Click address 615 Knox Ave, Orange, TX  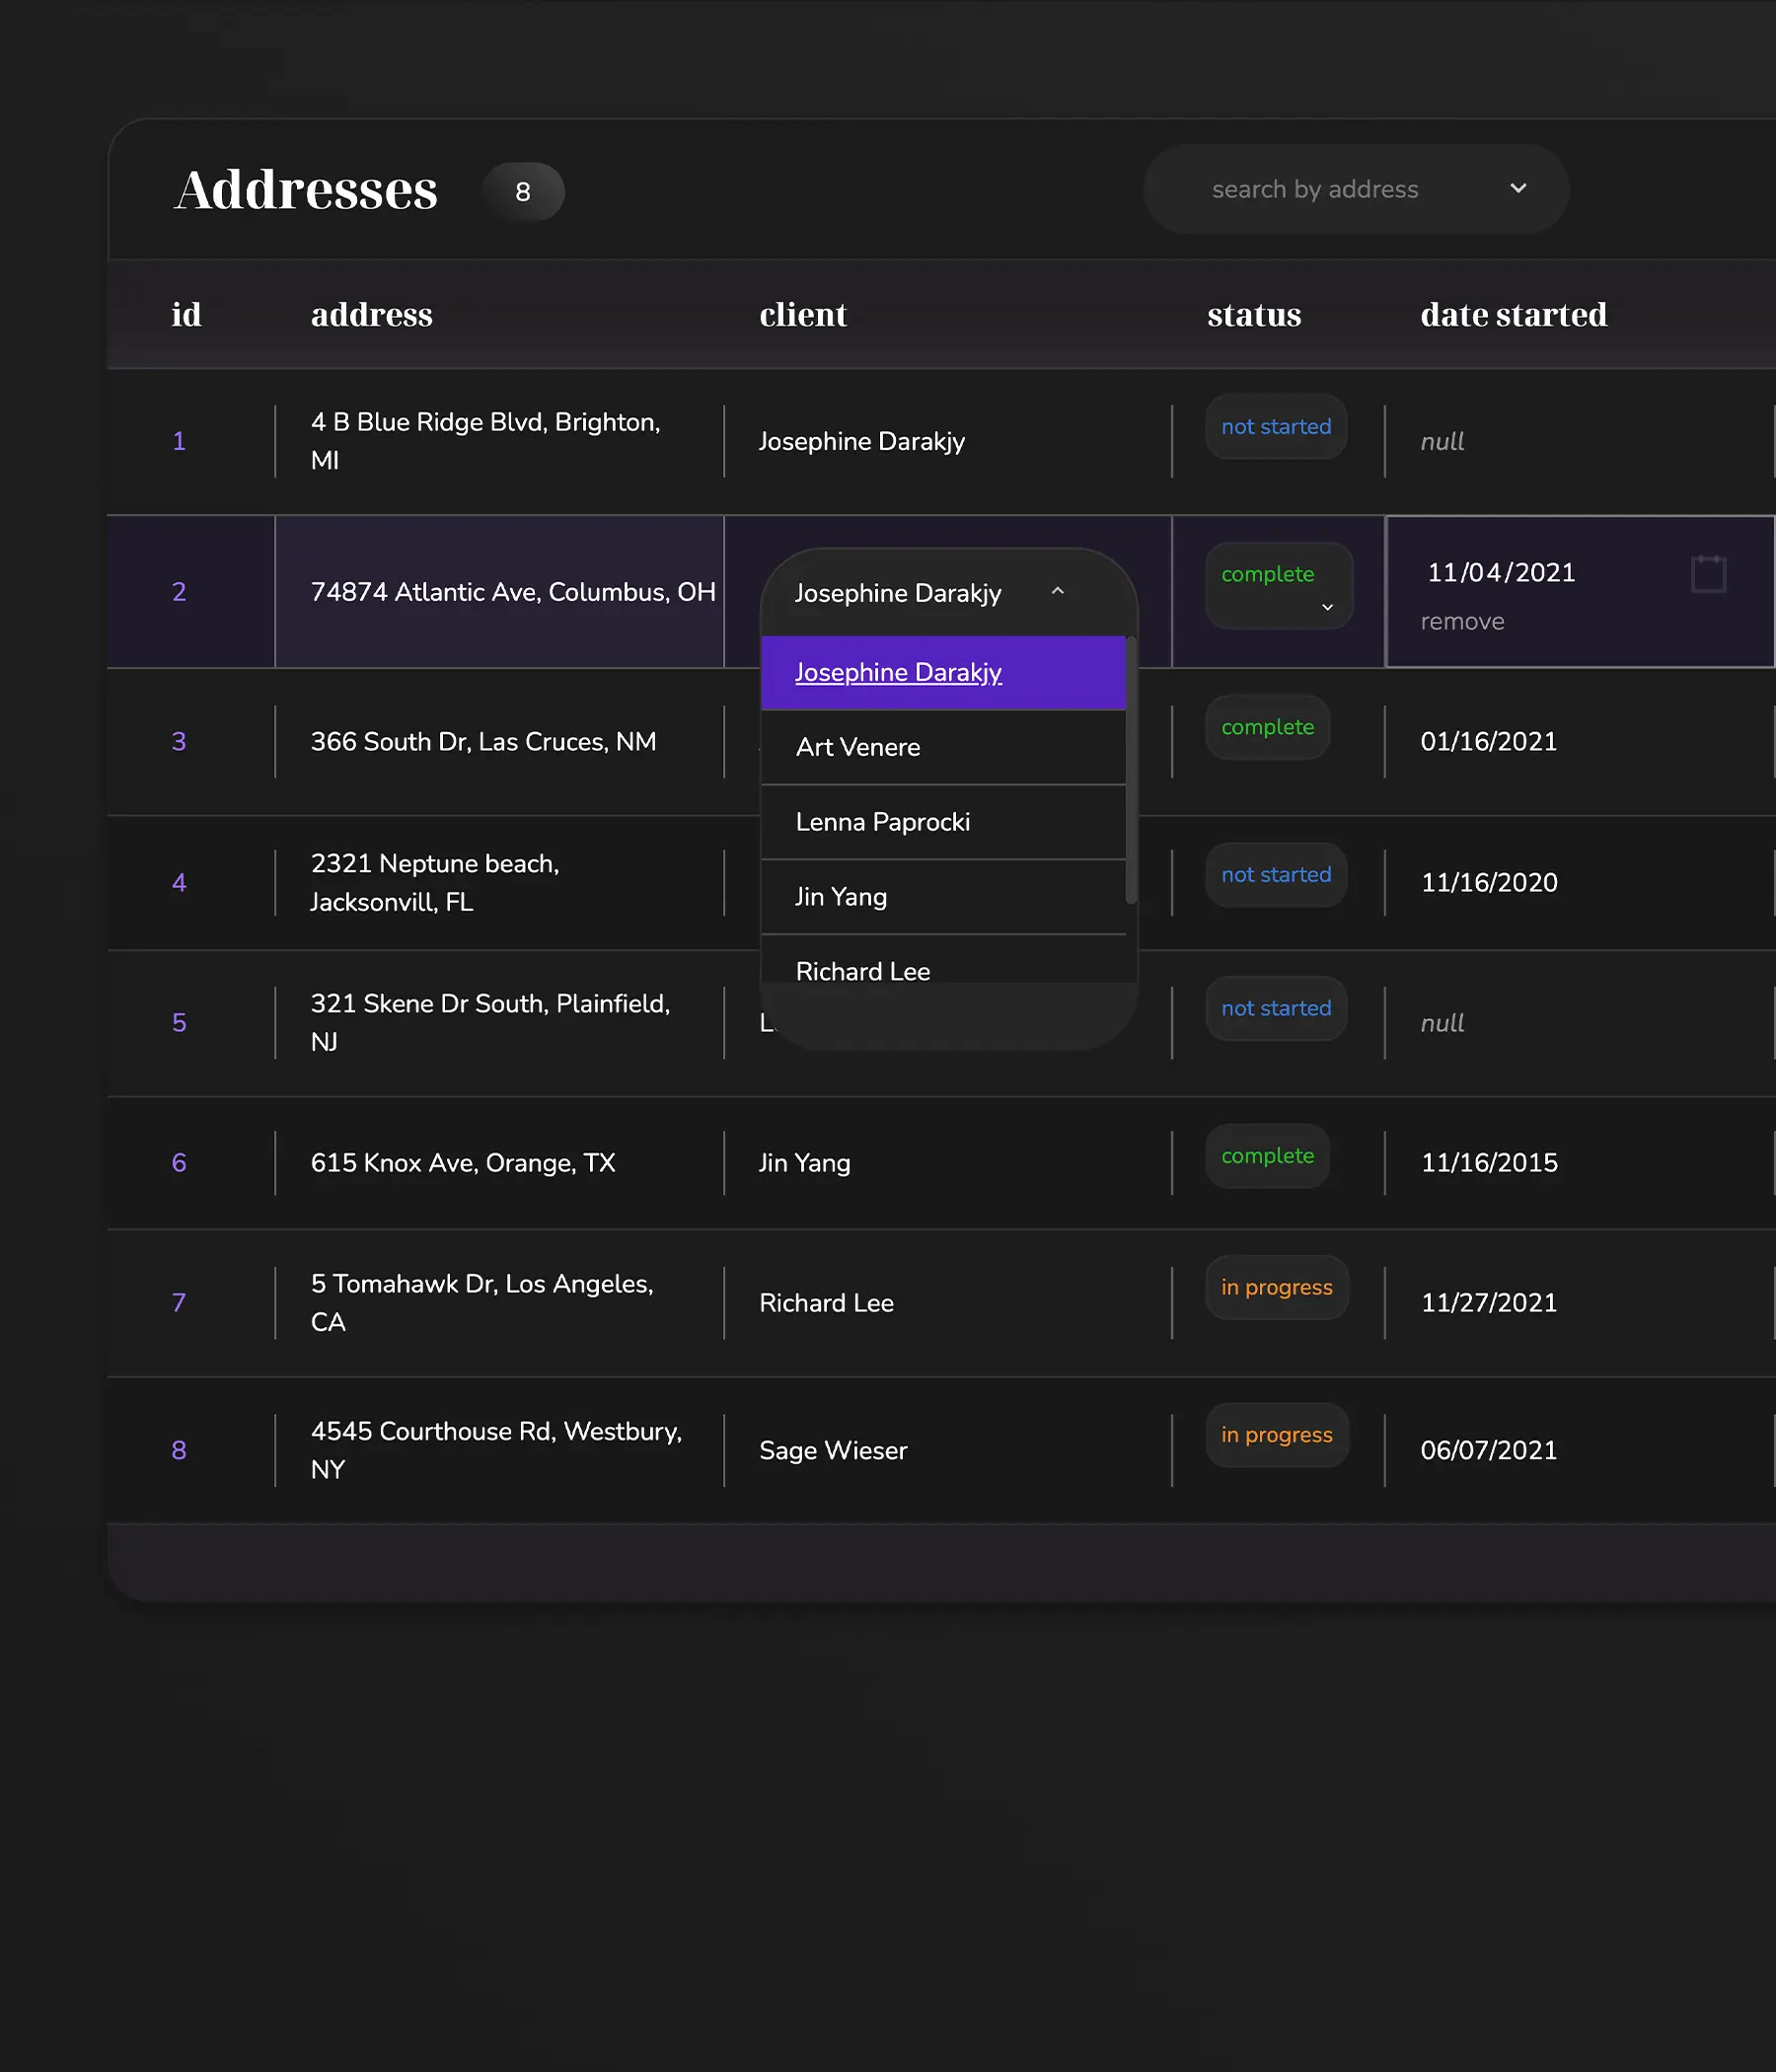[462, 1163]
